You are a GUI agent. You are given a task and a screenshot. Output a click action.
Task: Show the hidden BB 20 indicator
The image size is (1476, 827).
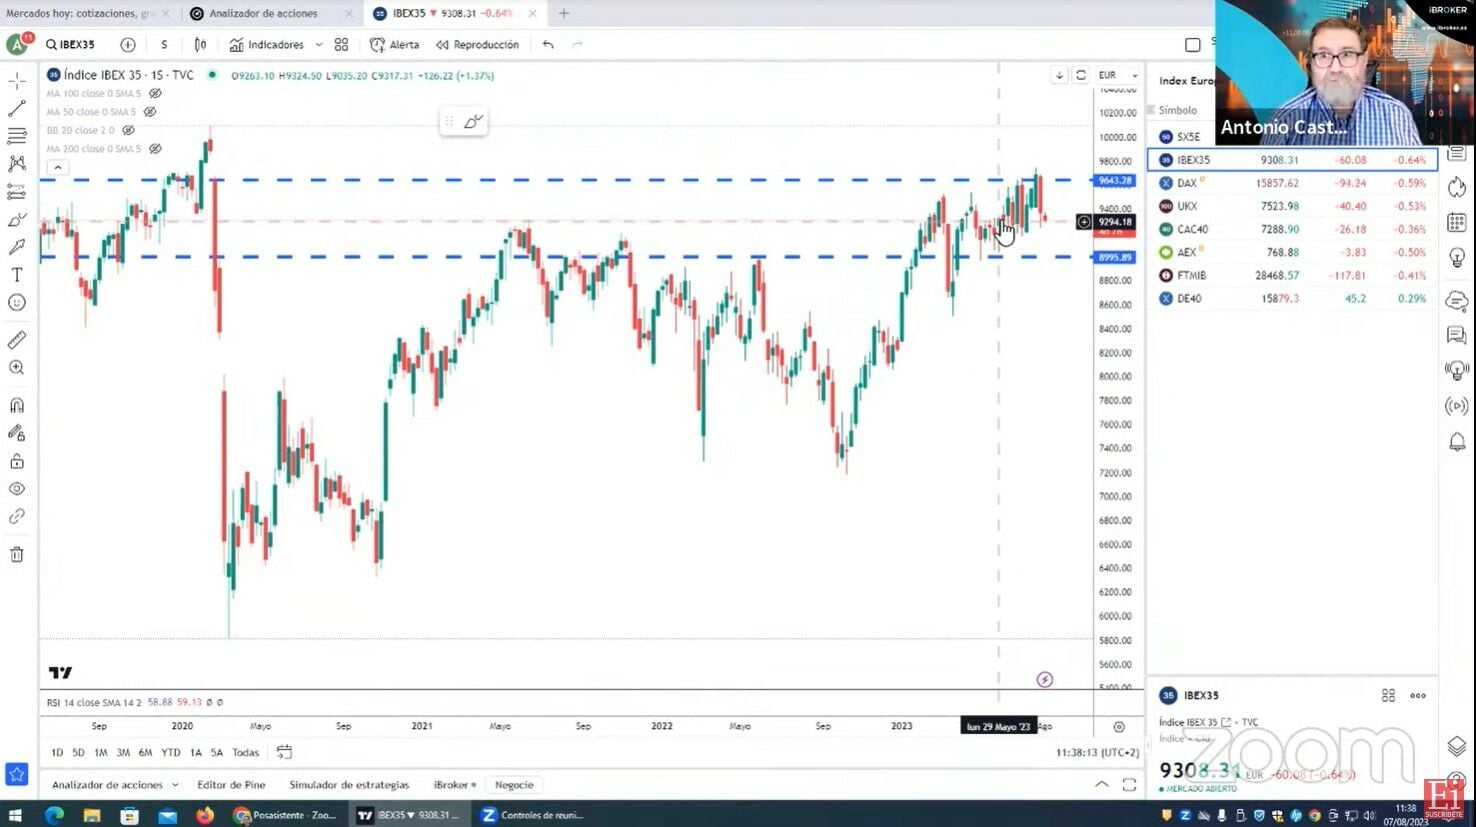128,130
